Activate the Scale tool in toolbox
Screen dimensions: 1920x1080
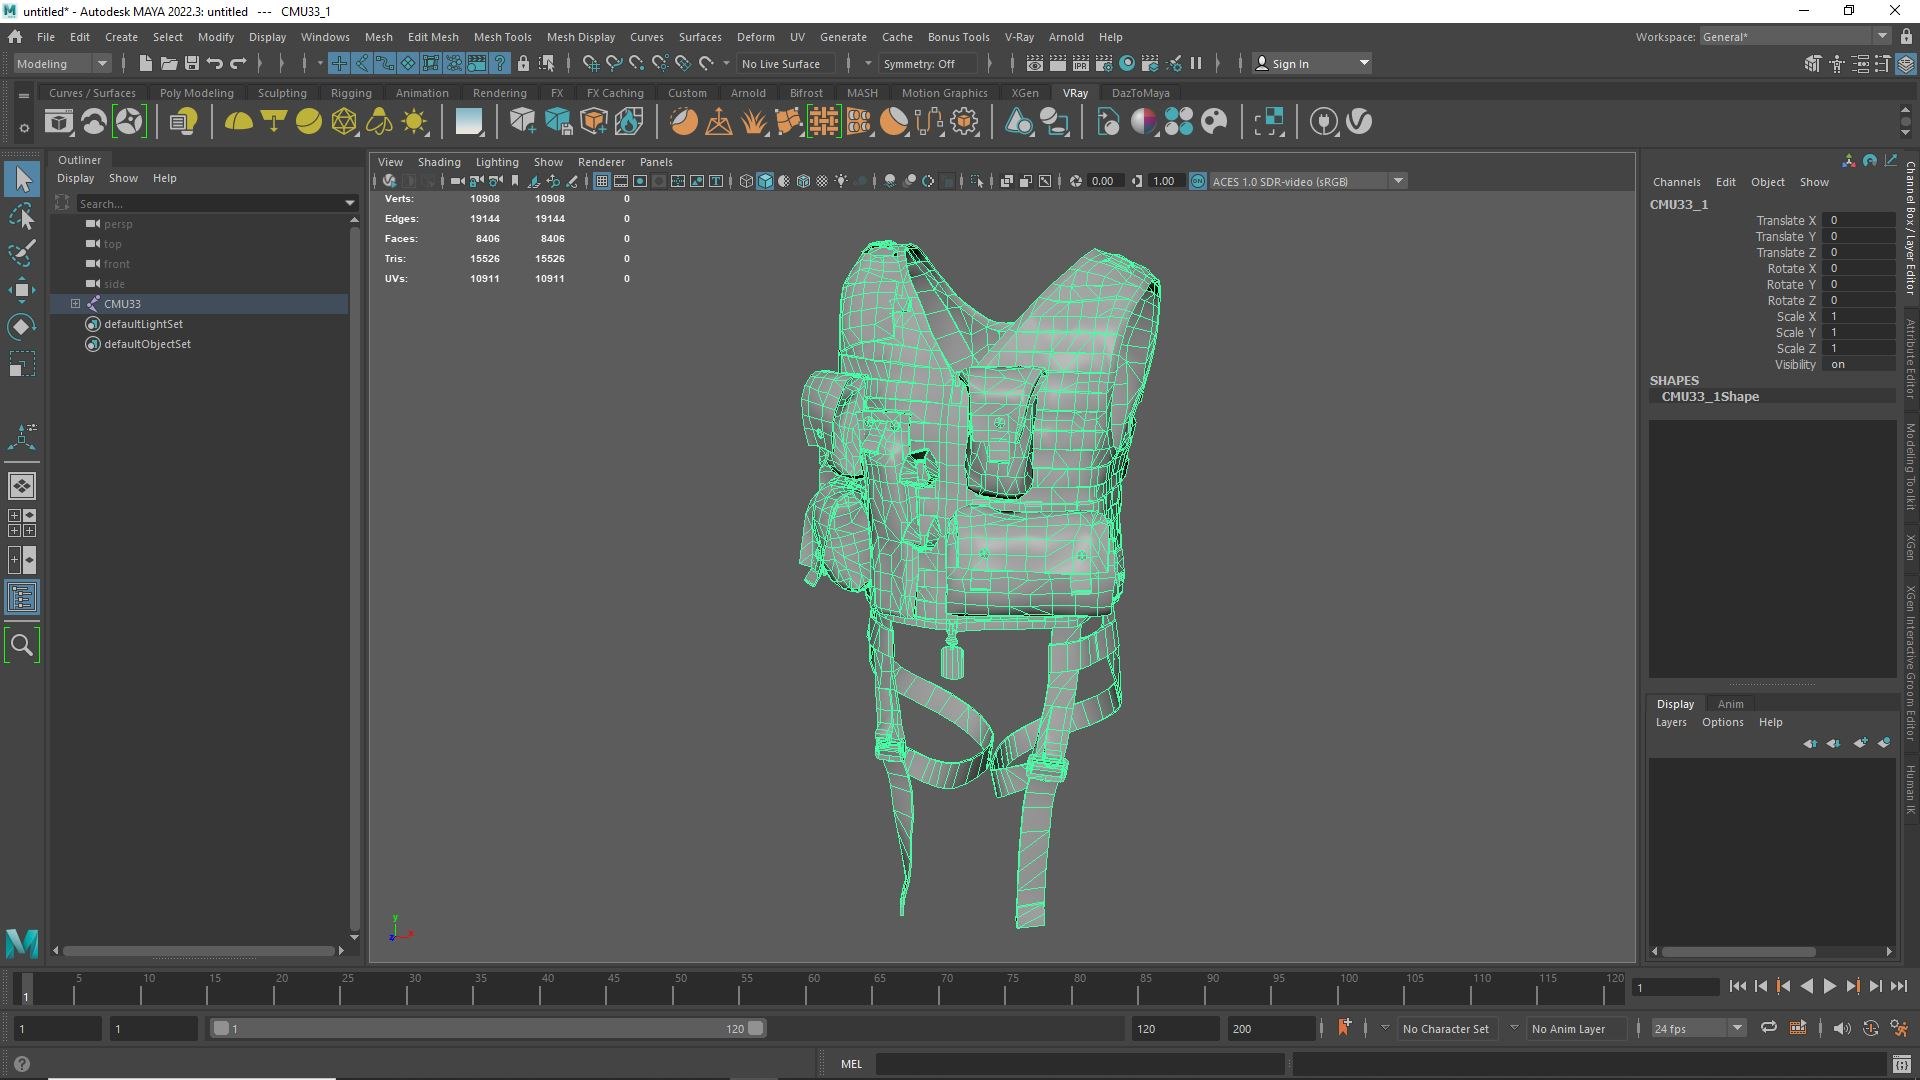pos(22,364)
